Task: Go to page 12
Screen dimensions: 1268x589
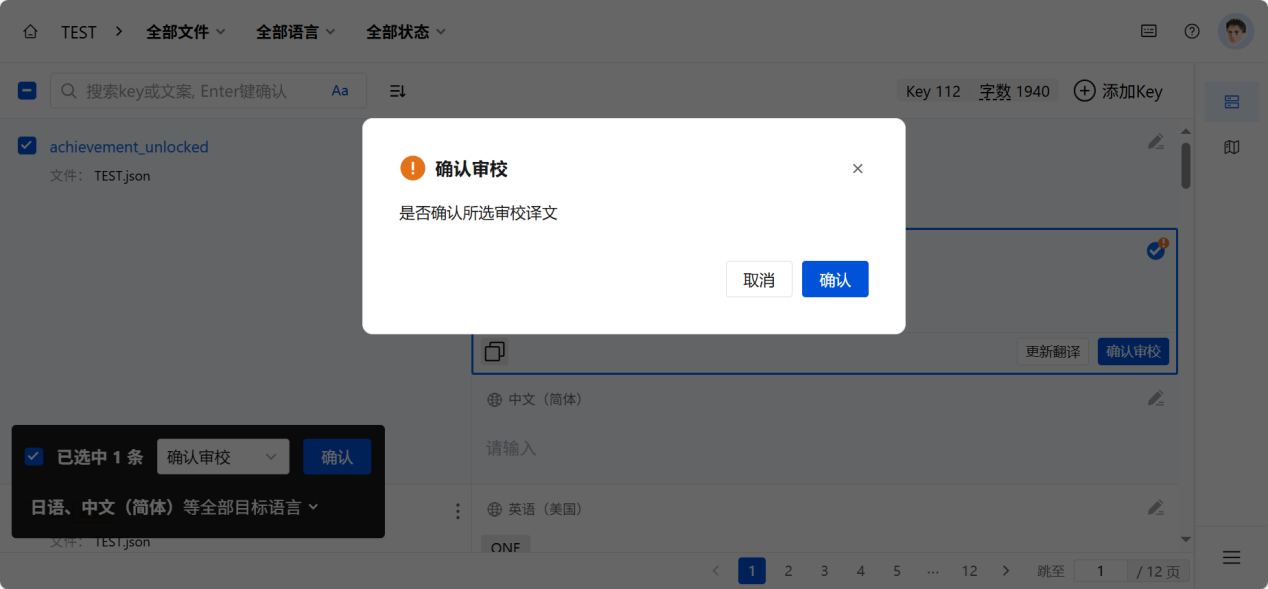Action: click(x=969, y=571)
